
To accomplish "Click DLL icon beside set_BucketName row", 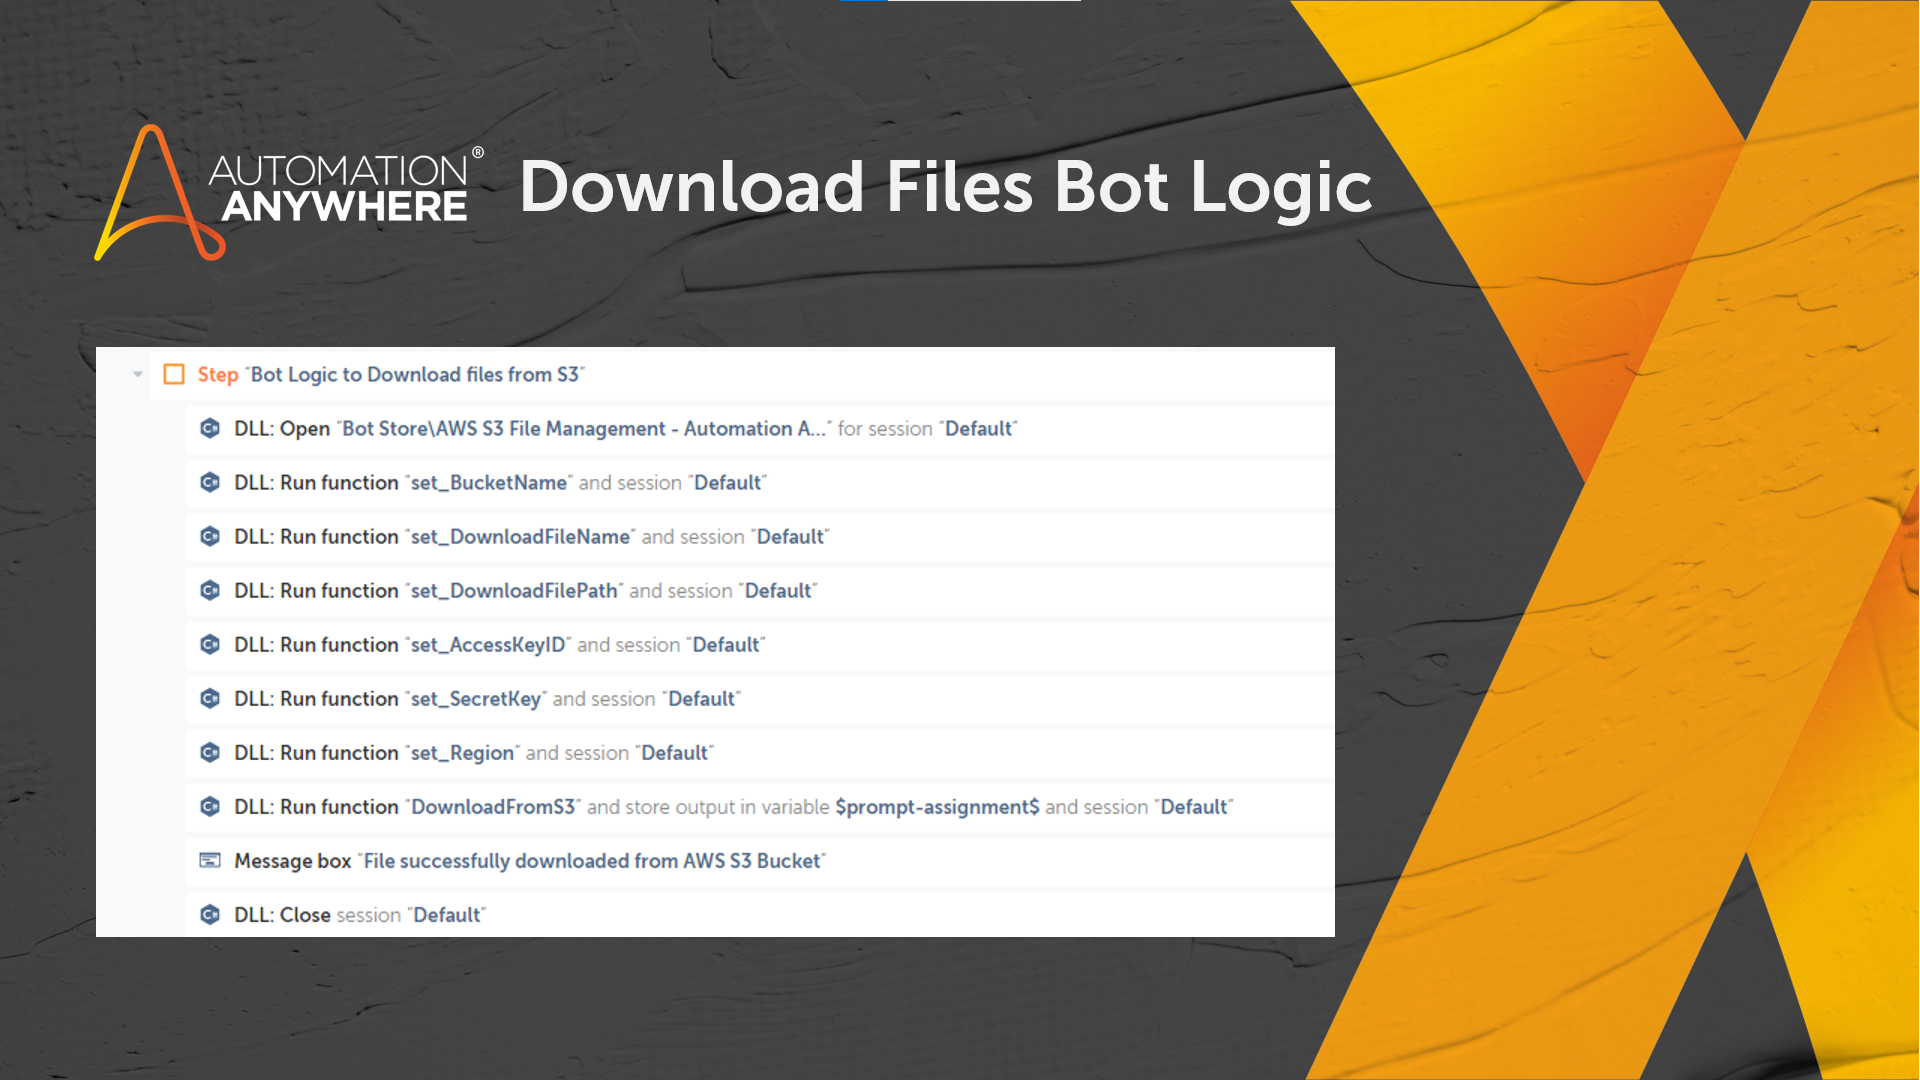I will click(210, 482).
